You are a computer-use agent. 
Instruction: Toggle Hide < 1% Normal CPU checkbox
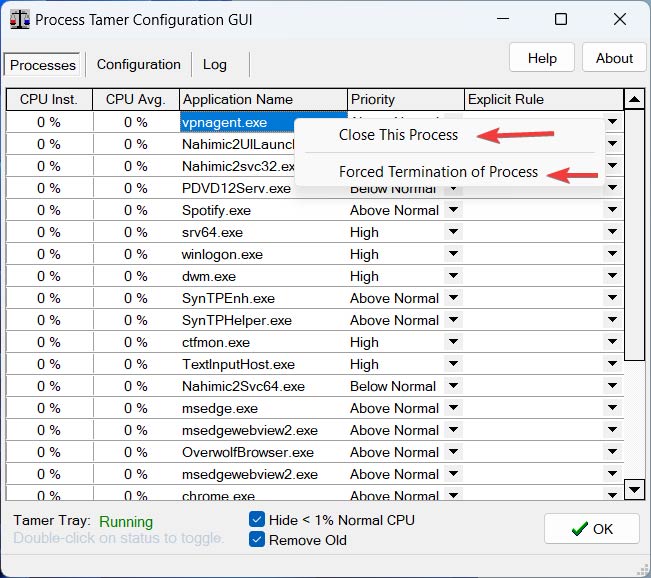coord(258,520)
